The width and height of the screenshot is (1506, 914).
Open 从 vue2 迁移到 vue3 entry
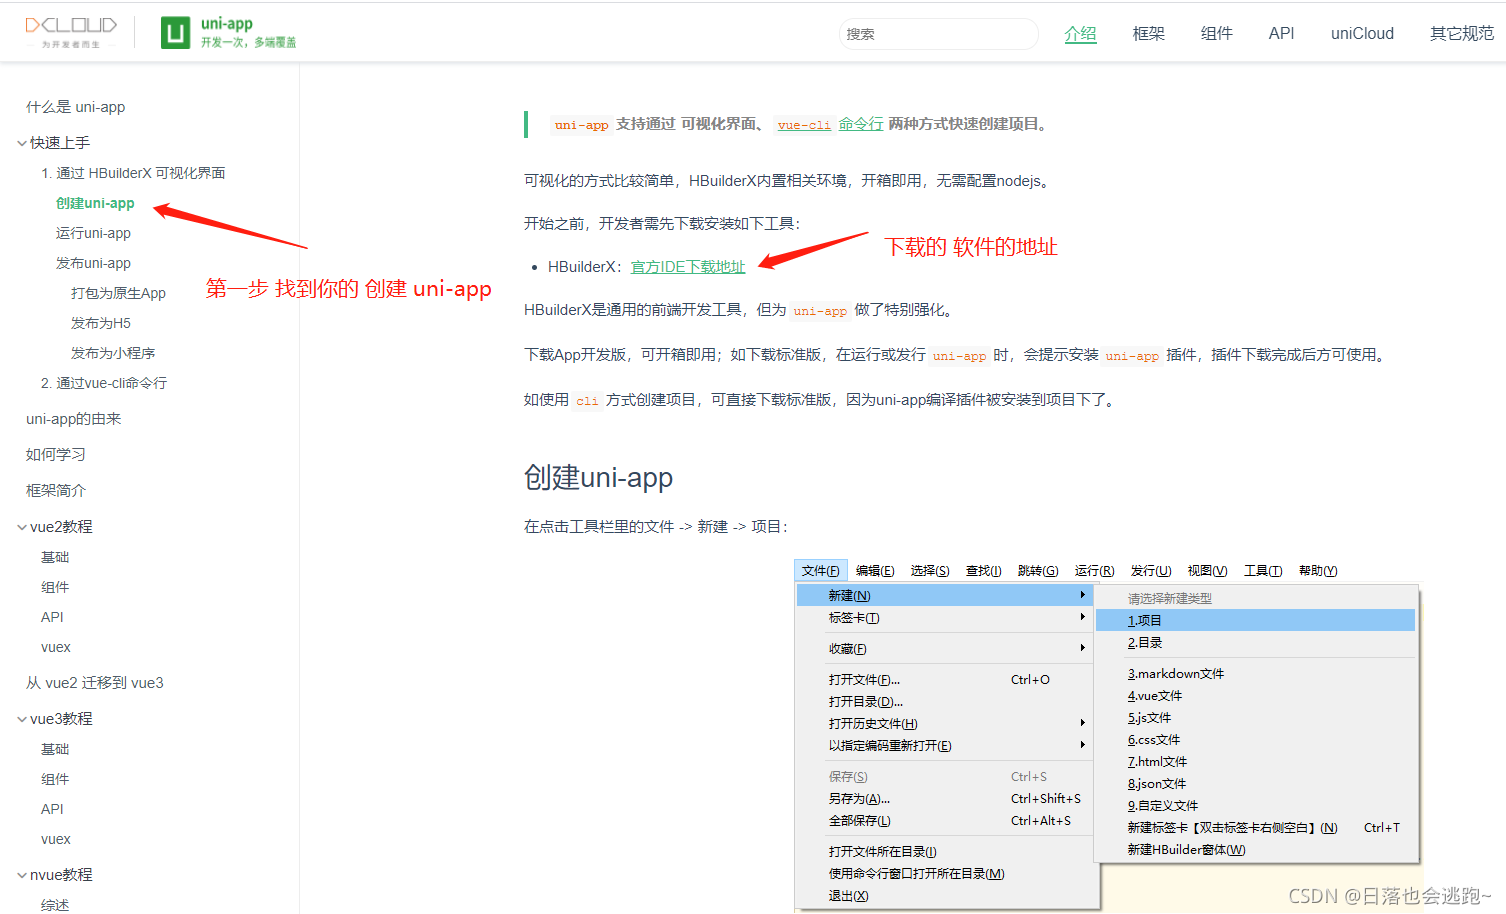(94, 683)
